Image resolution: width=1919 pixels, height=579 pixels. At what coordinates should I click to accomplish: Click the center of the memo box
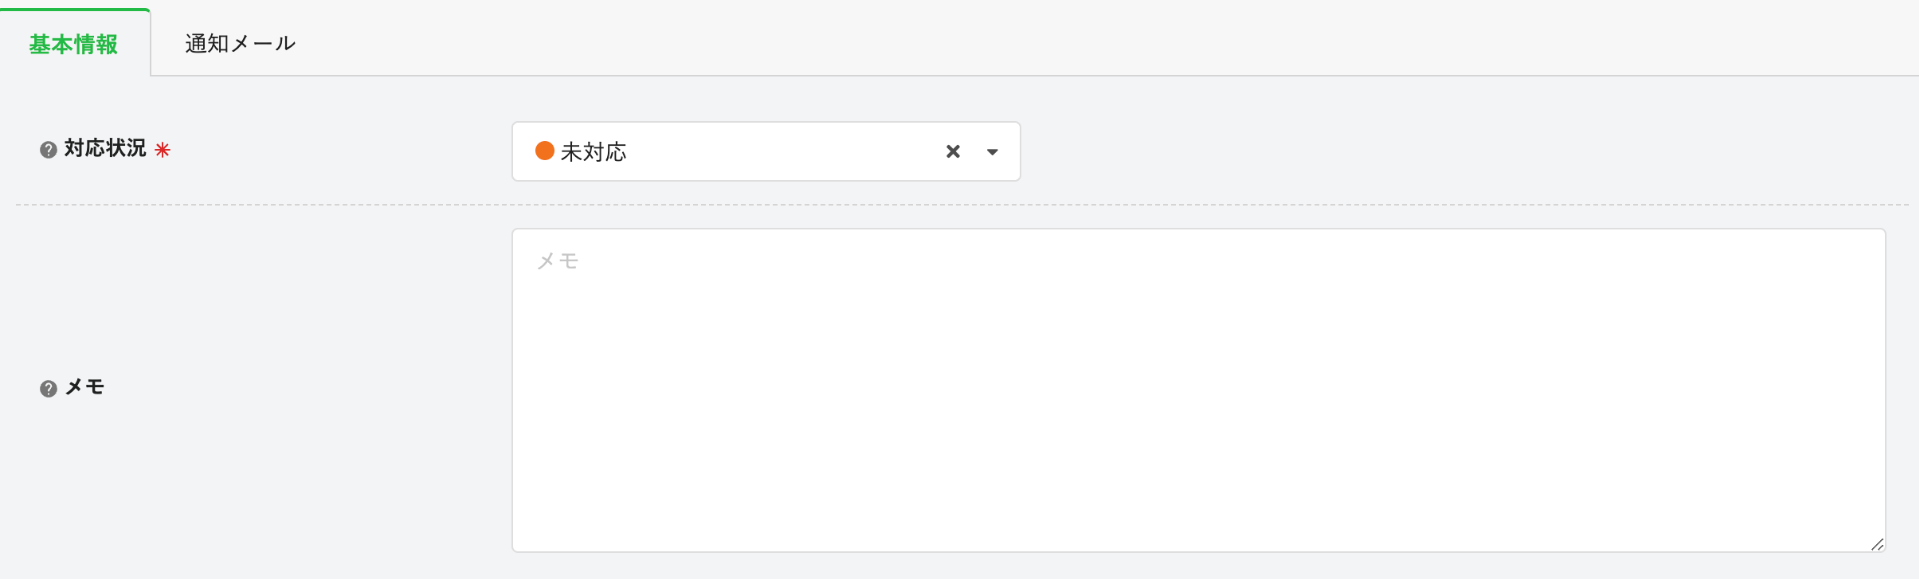click(1198, 390)
